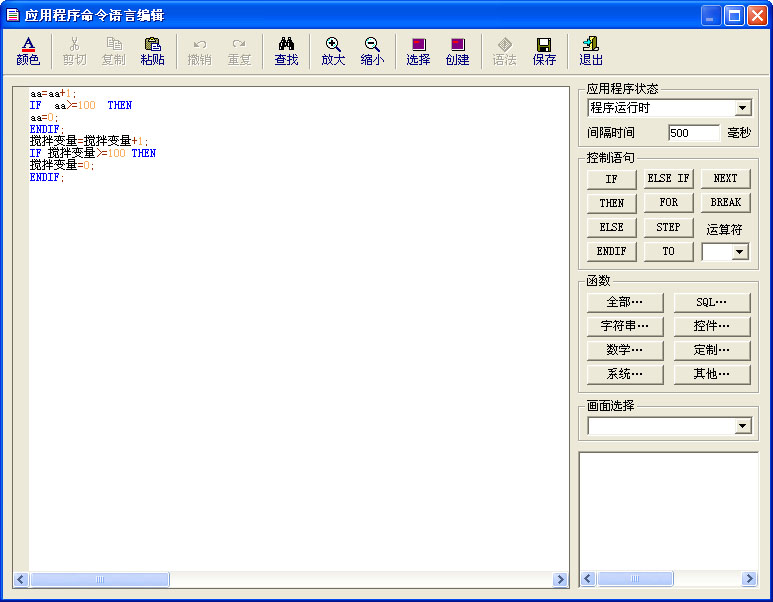The image size is (773, 602).
Task: Click the 剪切 cut icon
Action: (x=74, y=51)
